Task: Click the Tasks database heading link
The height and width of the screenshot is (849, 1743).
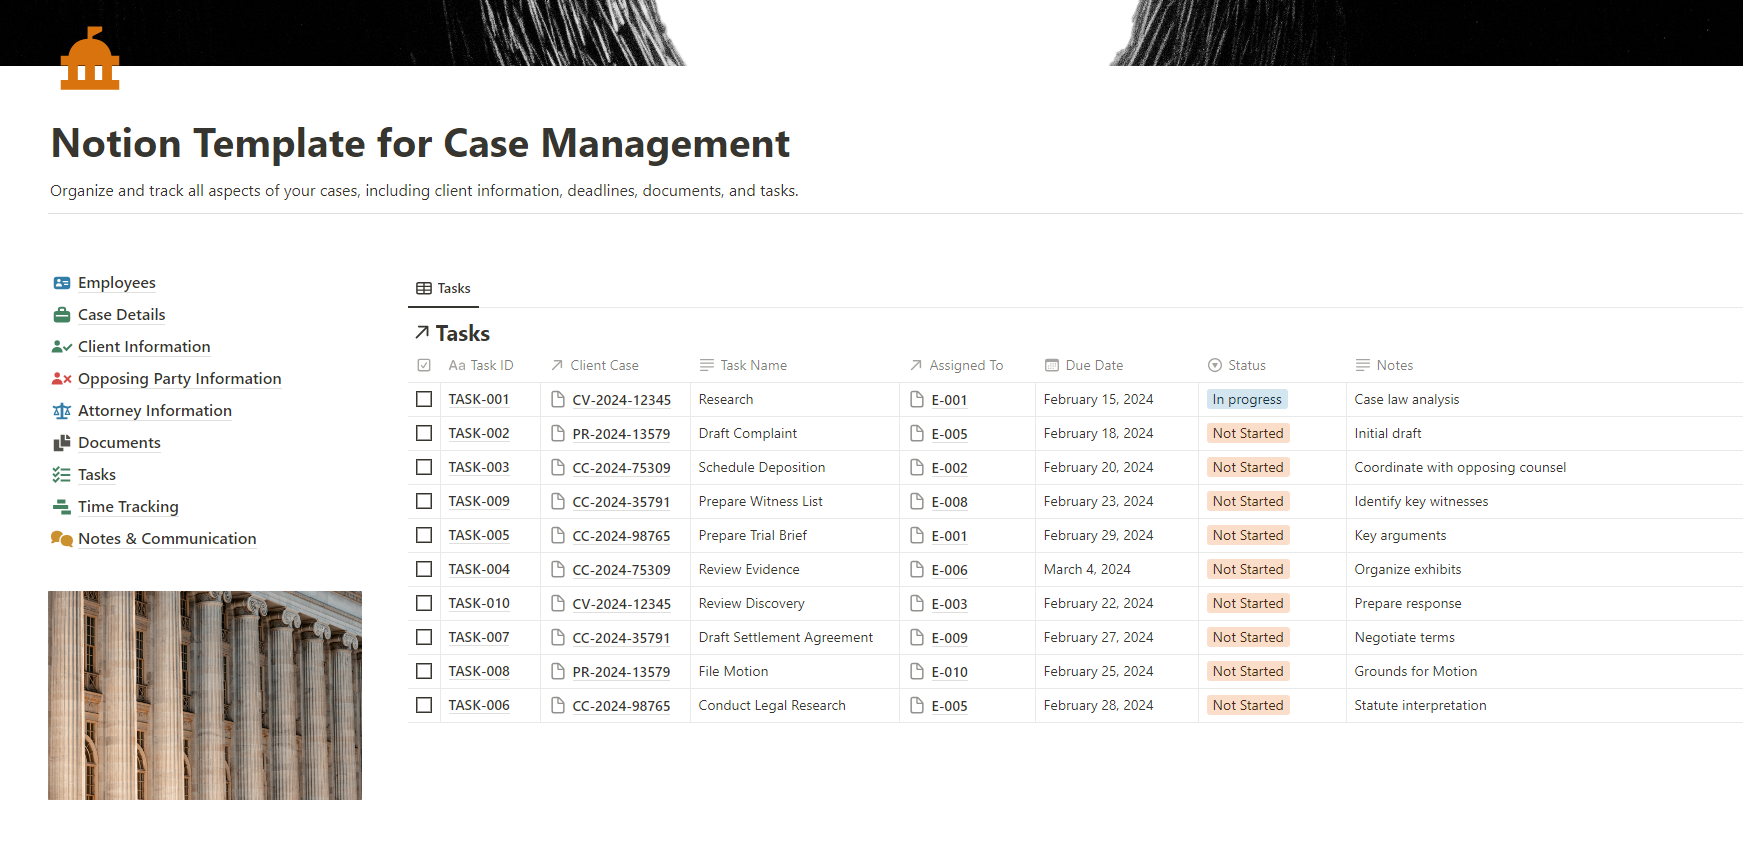Action: click(x=462, y=333)
